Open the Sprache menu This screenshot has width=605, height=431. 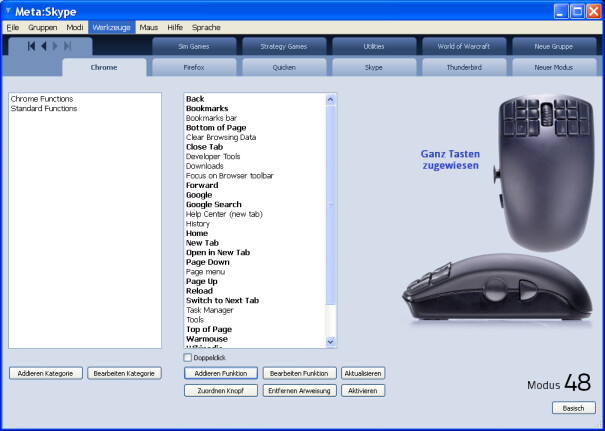coord(206,27)
